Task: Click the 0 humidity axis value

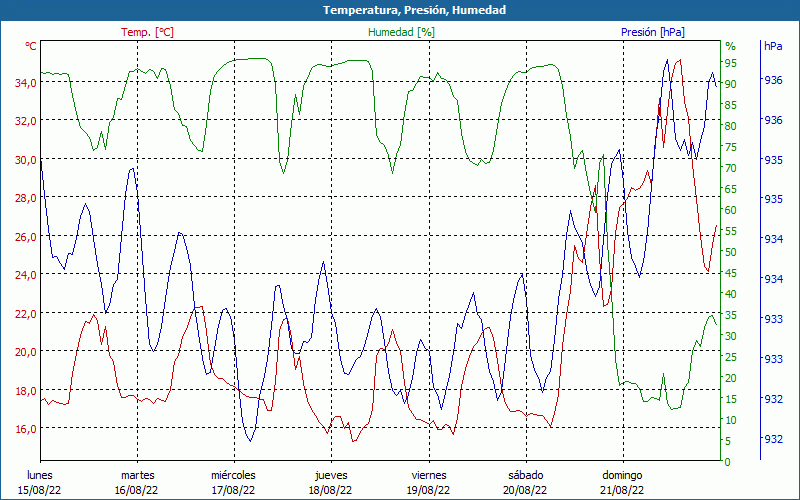Action: [728, 462]
